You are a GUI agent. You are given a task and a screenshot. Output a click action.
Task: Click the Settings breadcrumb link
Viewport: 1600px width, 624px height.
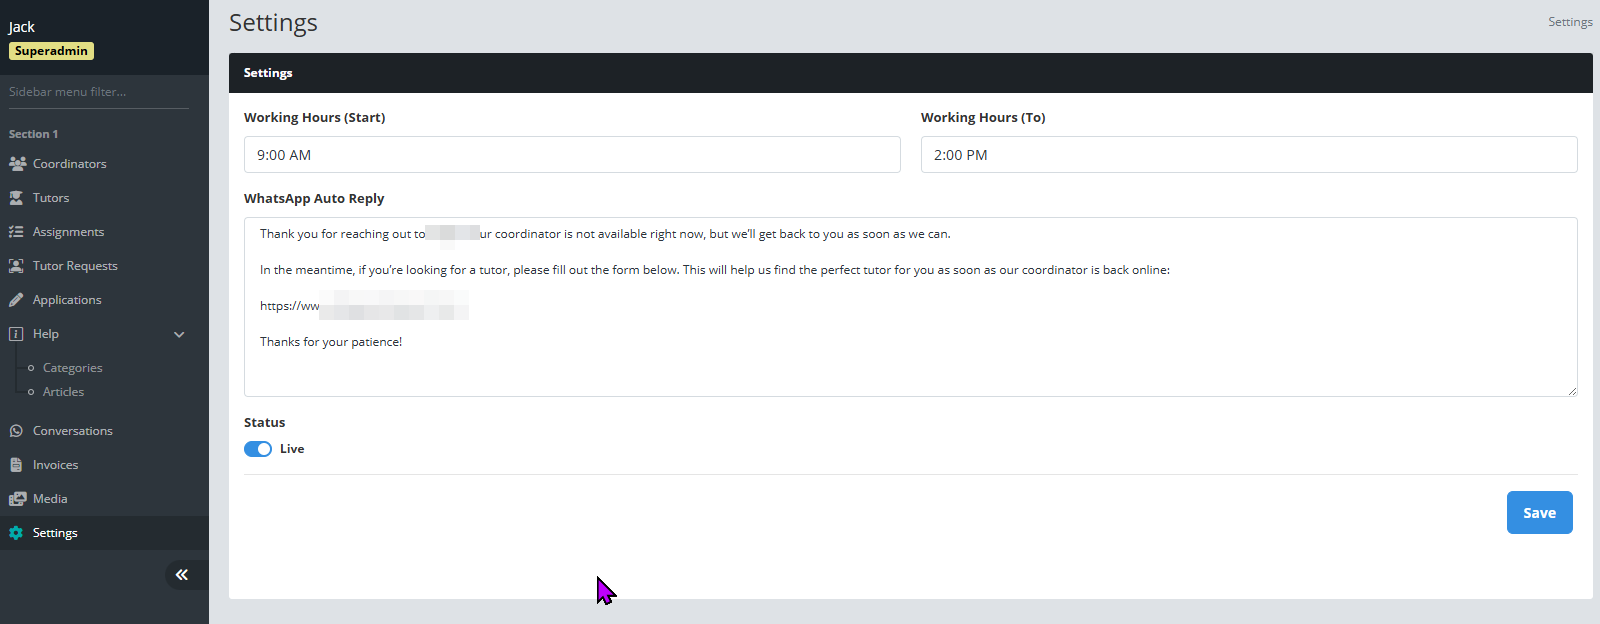1569,22
